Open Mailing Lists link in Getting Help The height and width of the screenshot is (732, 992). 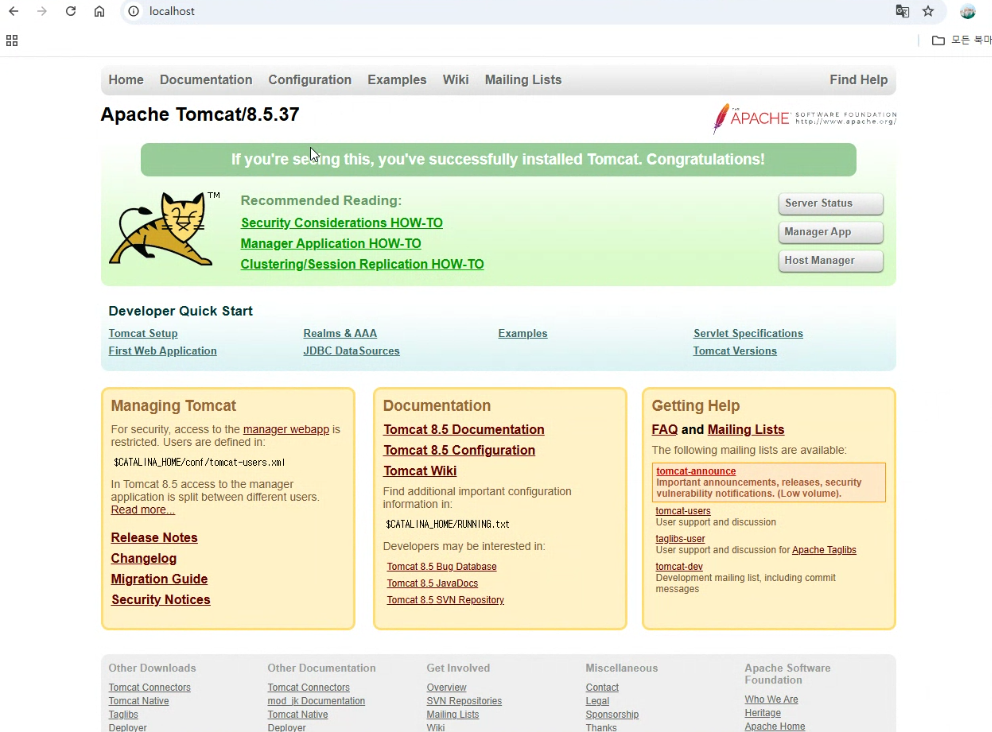pos(746,430)
